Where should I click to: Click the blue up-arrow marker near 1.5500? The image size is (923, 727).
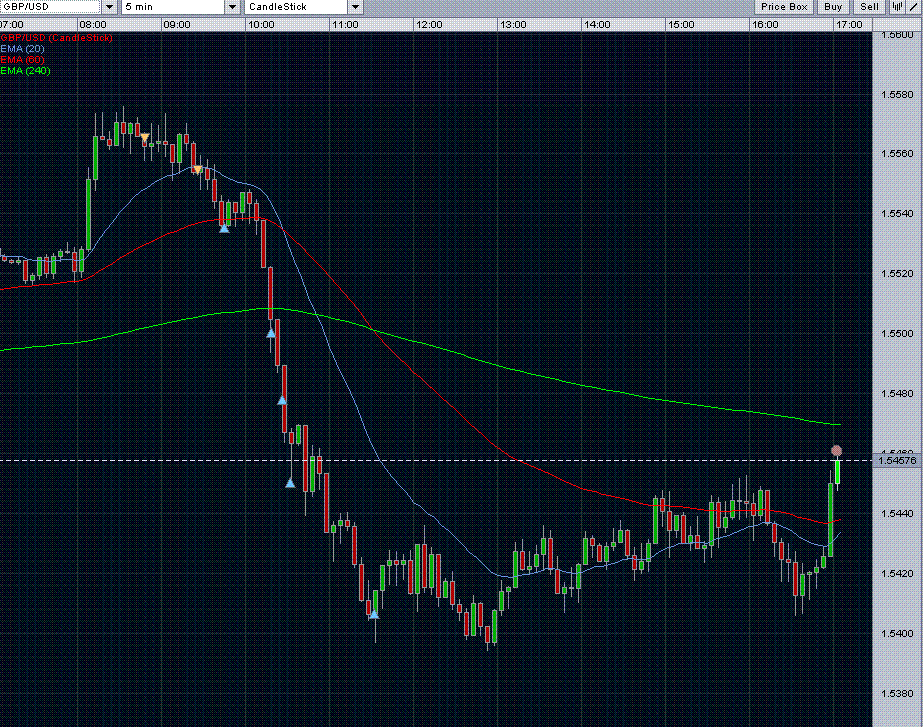tap(270, 333)
